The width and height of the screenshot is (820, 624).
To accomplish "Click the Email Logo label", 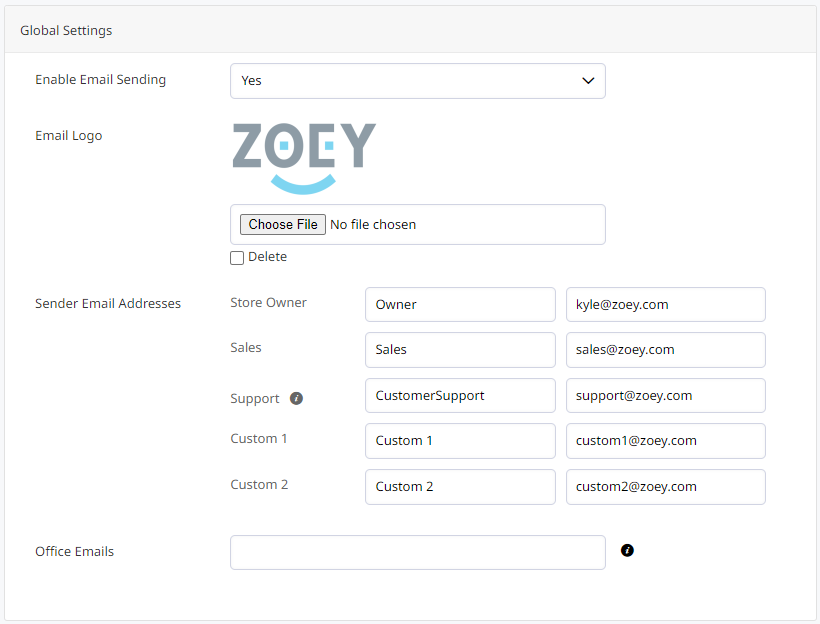I will pos(69,136).
